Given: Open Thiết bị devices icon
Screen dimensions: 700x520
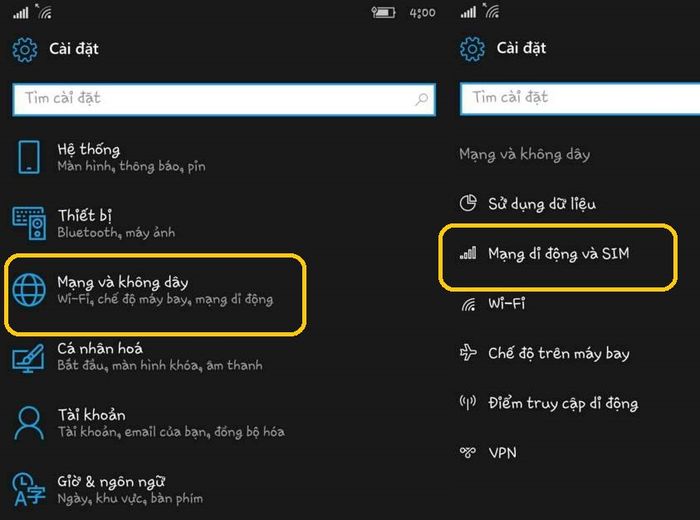Looking at the screenshot, I should point(29,223).
